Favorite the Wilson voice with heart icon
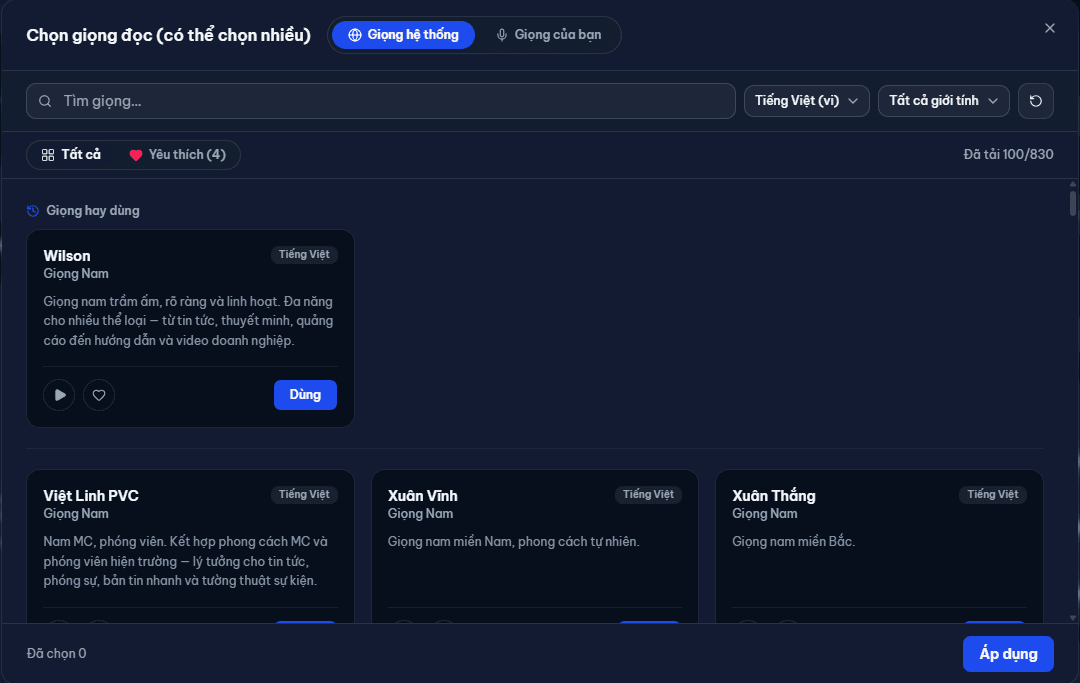Screen dimensions: 1080x683 [x=99, y=395]
